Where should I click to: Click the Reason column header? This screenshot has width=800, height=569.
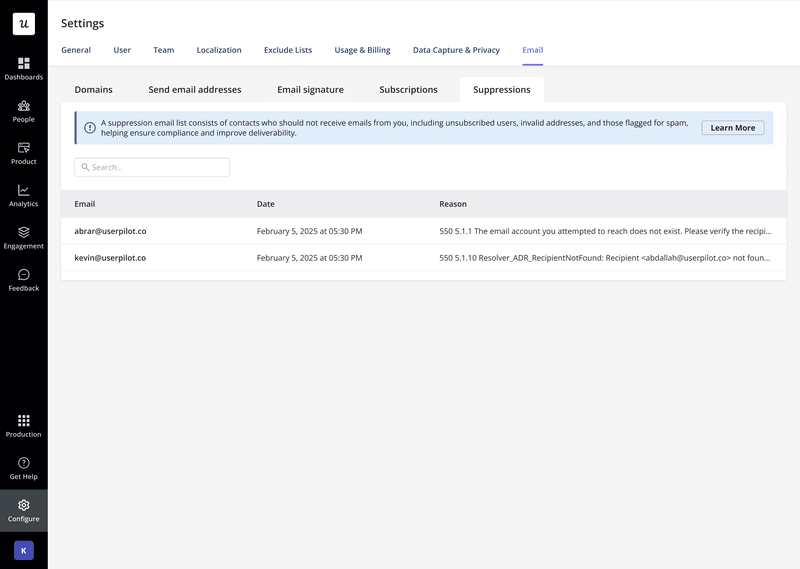[453, 204]
